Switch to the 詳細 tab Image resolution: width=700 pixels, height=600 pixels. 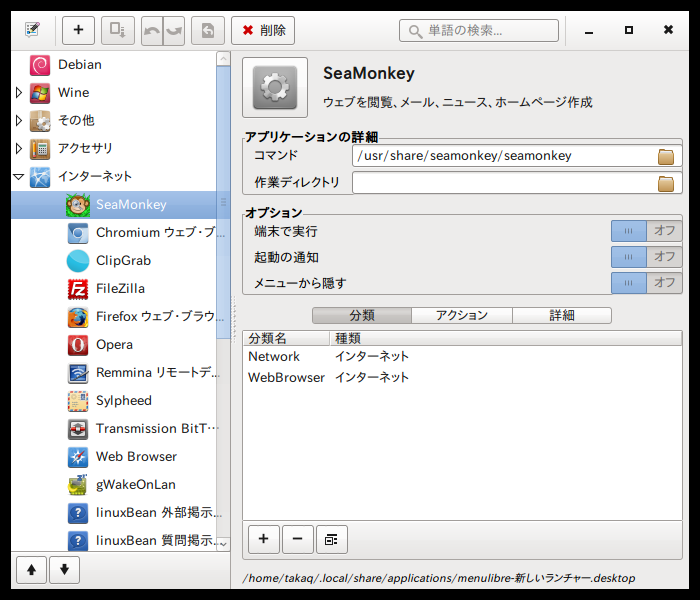tap(562, 315)
